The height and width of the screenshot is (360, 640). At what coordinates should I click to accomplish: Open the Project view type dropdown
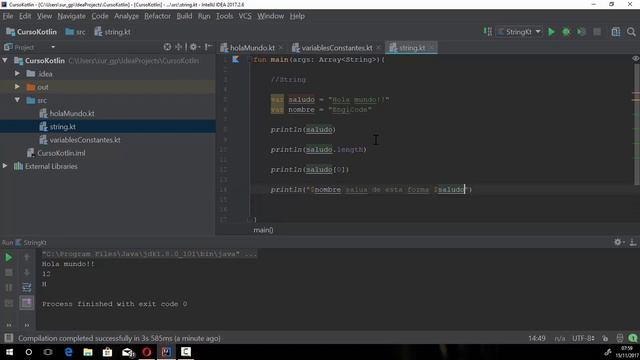pyautogui.click(x=53, y=47)
